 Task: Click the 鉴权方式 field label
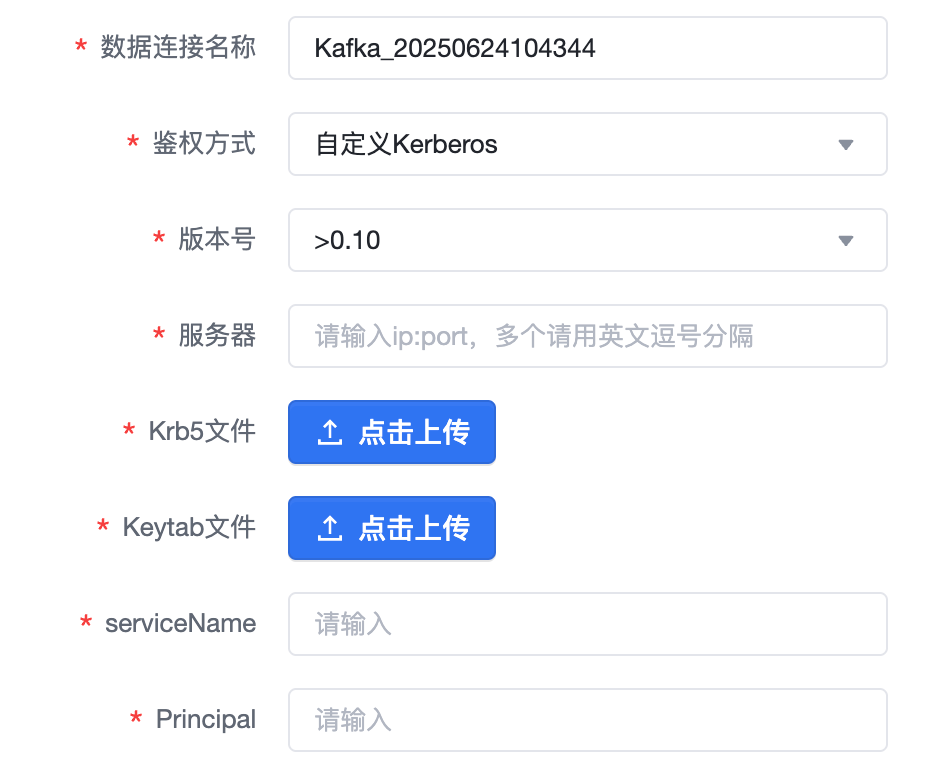tap(204, 143)
